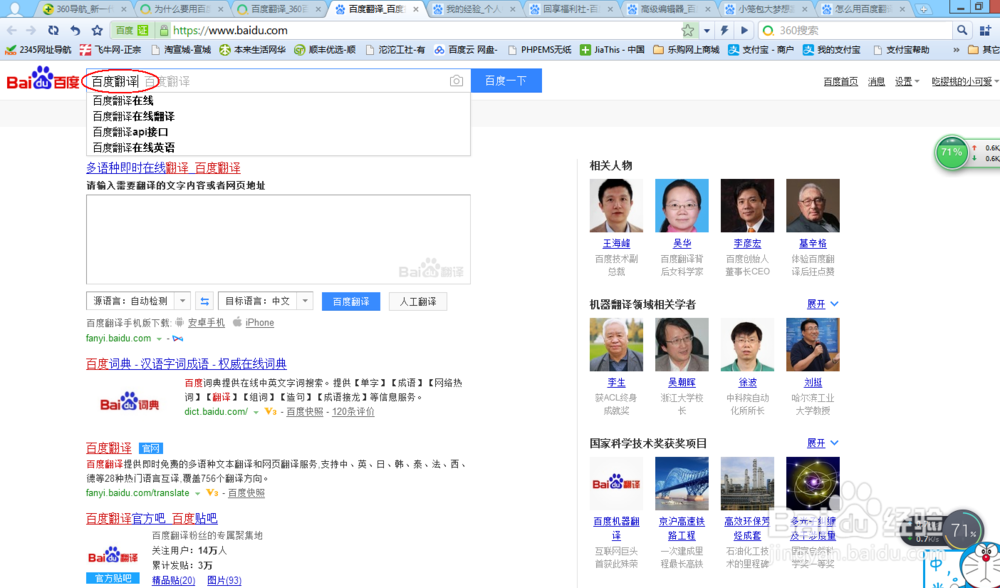Click the Baidu logo
Screen dimensions: 1000x588
tap(43, 78)
